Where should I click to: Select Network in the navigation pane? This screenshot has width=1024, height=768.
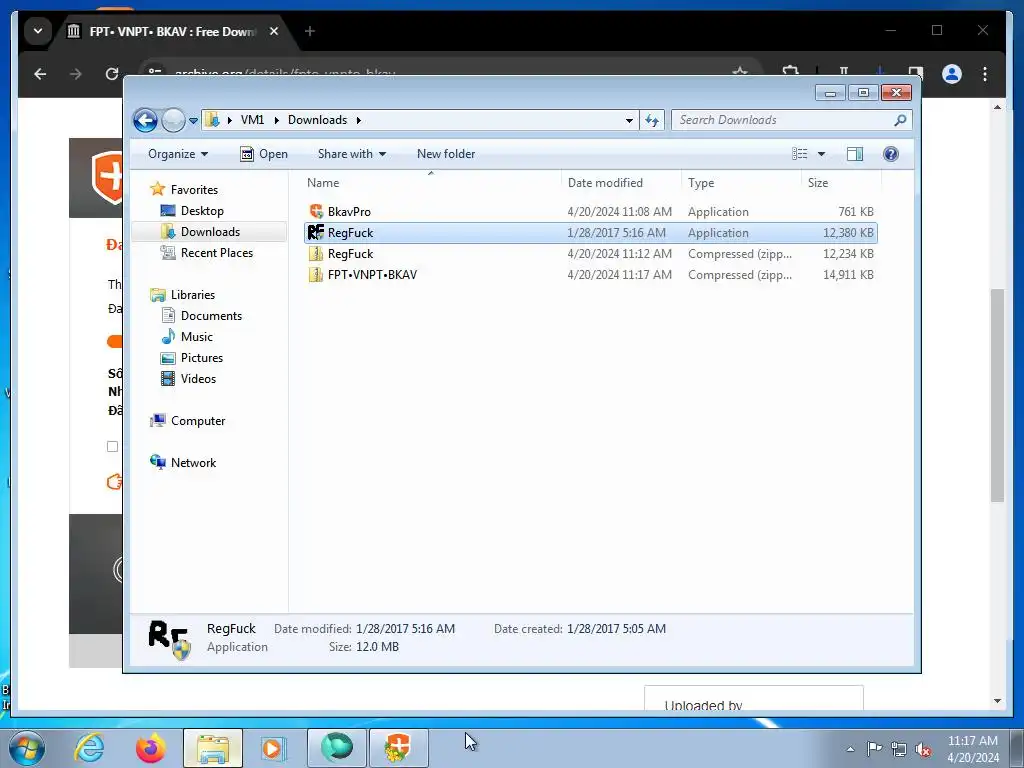click(x=193, y=462)
